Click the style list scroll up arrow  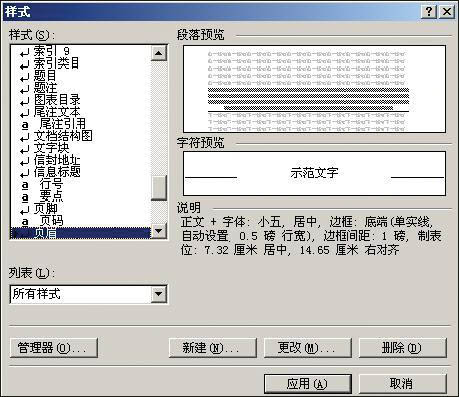point(159,53)
